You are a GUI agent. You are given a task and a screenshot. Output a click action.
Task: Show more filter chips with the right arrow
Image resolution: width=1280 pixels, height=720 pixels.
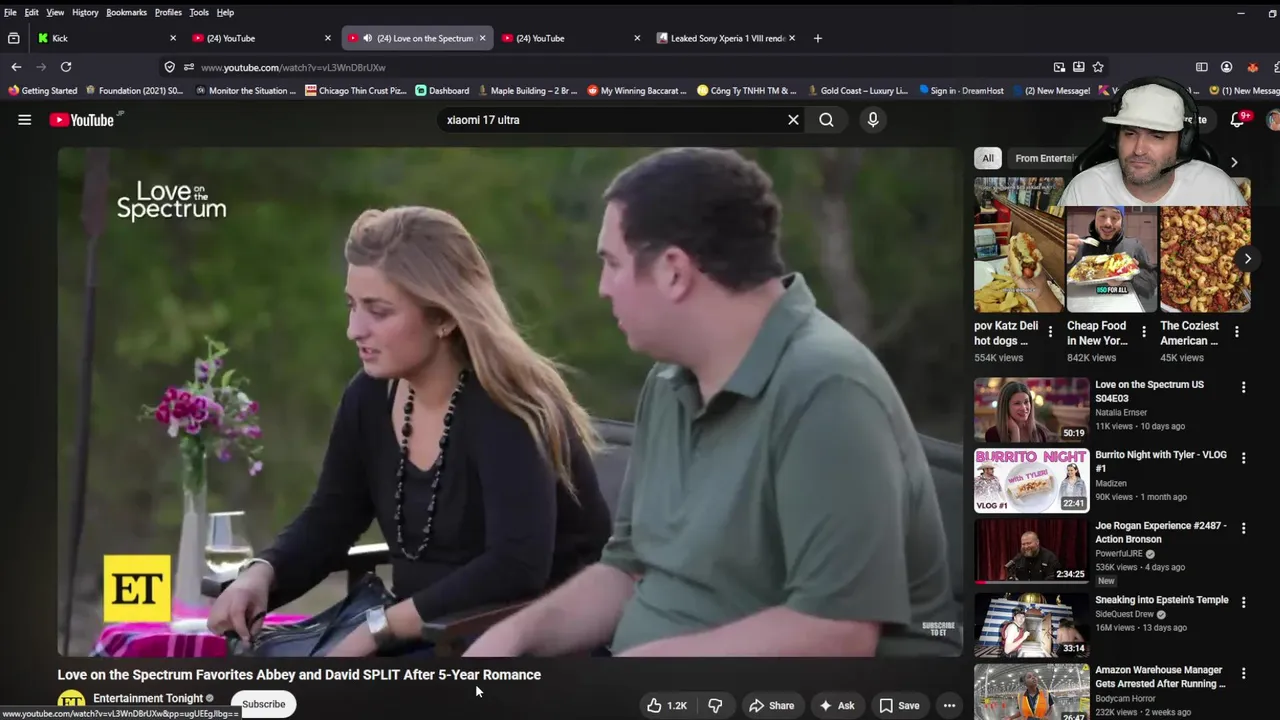[1234, 162]
